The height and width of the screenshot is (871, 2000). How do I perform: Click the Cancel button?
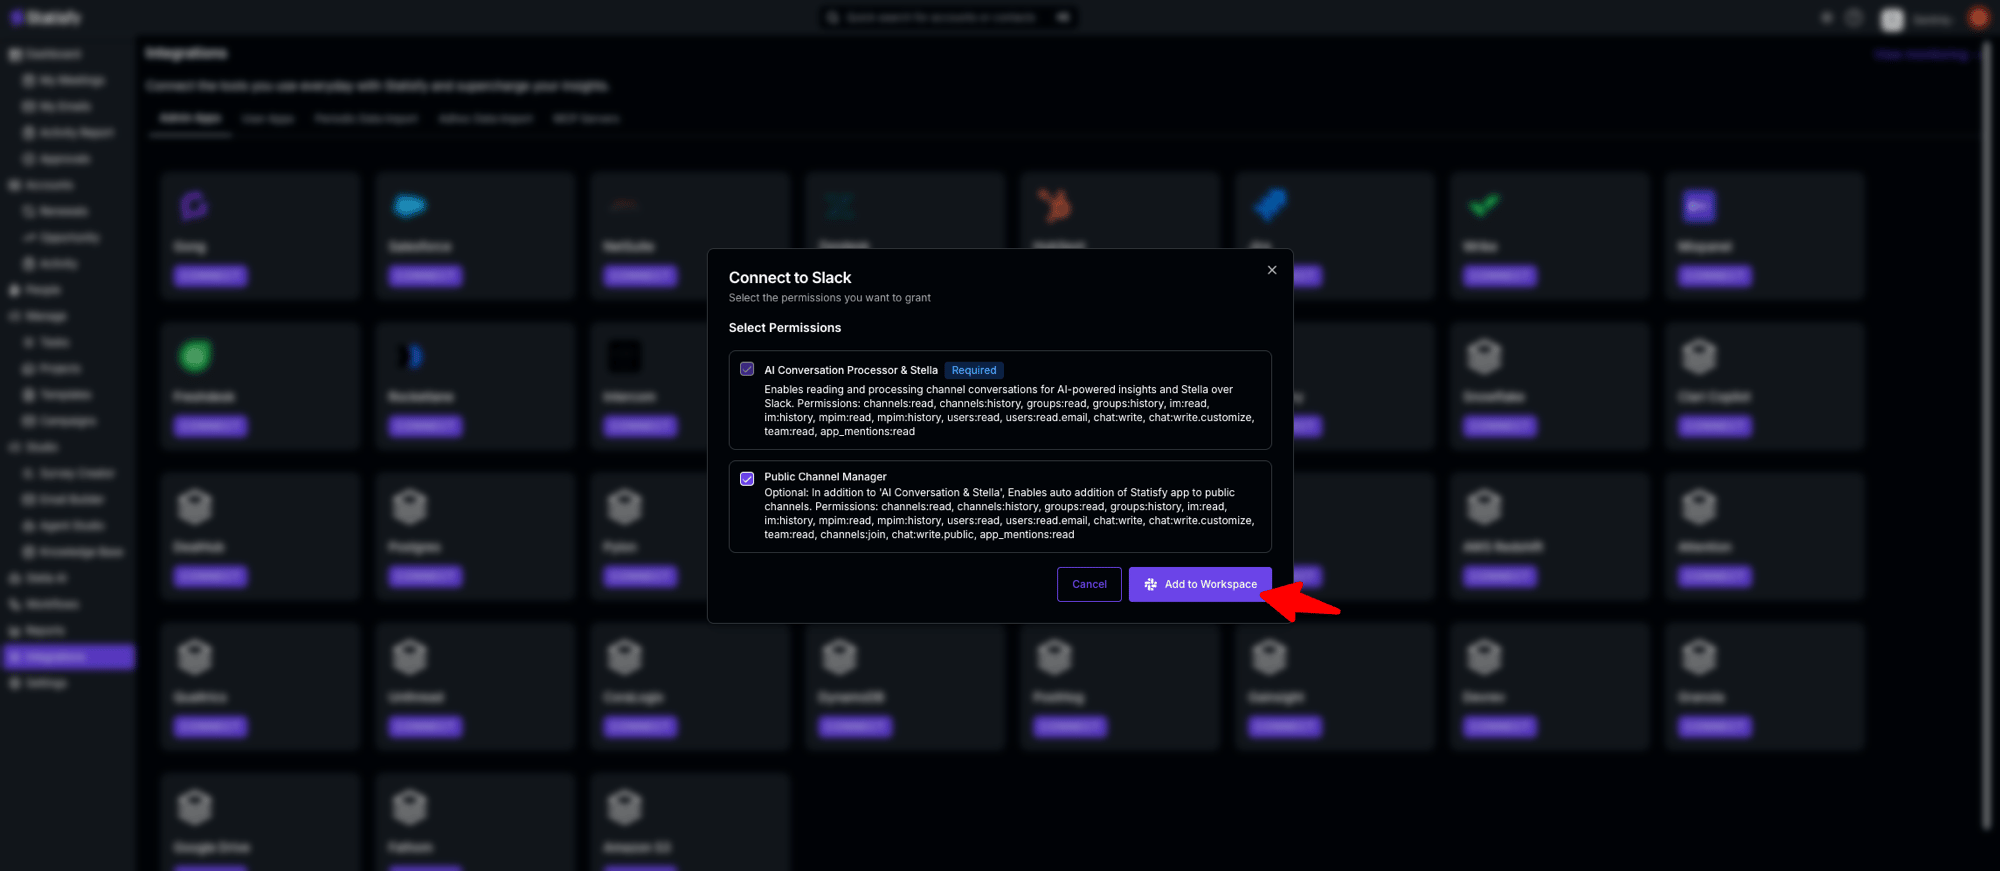(x=1089, y=584)
